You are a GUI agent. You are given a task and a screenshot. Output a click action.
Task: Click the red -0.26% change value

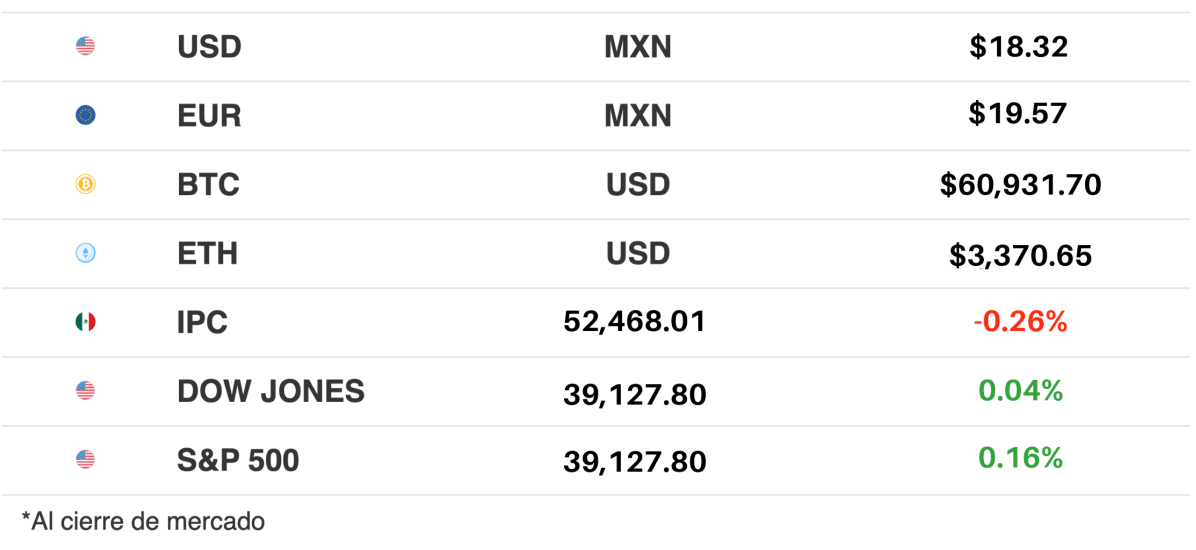(1020, 322)
